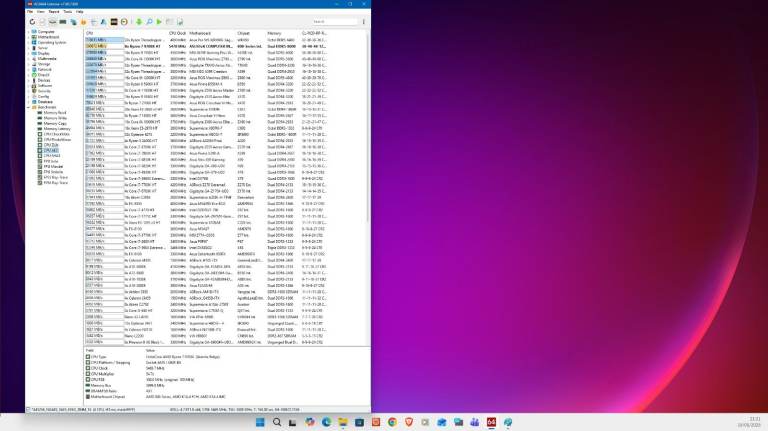Select the Memory Read benchmark in the tree
The width and height of the screenshot is (768, 431).
tap(54, 113)
